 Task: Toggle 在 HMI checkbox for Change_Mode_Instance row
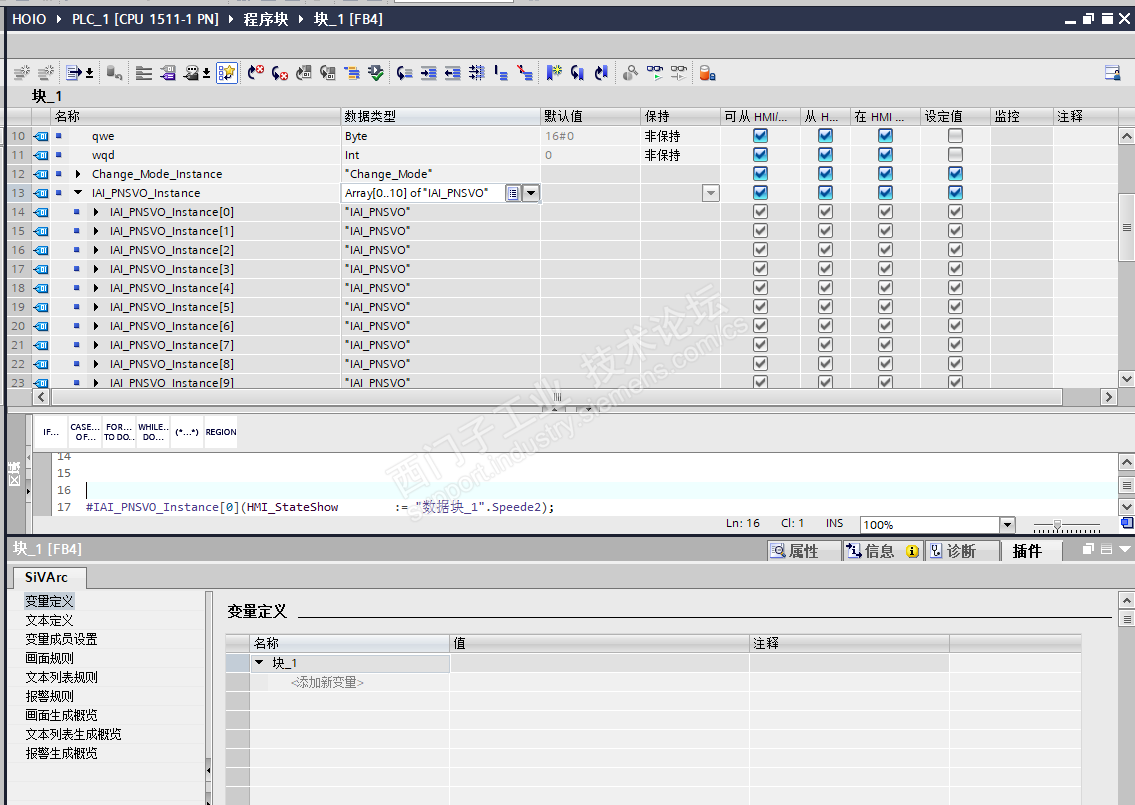(x=885, y=173)
